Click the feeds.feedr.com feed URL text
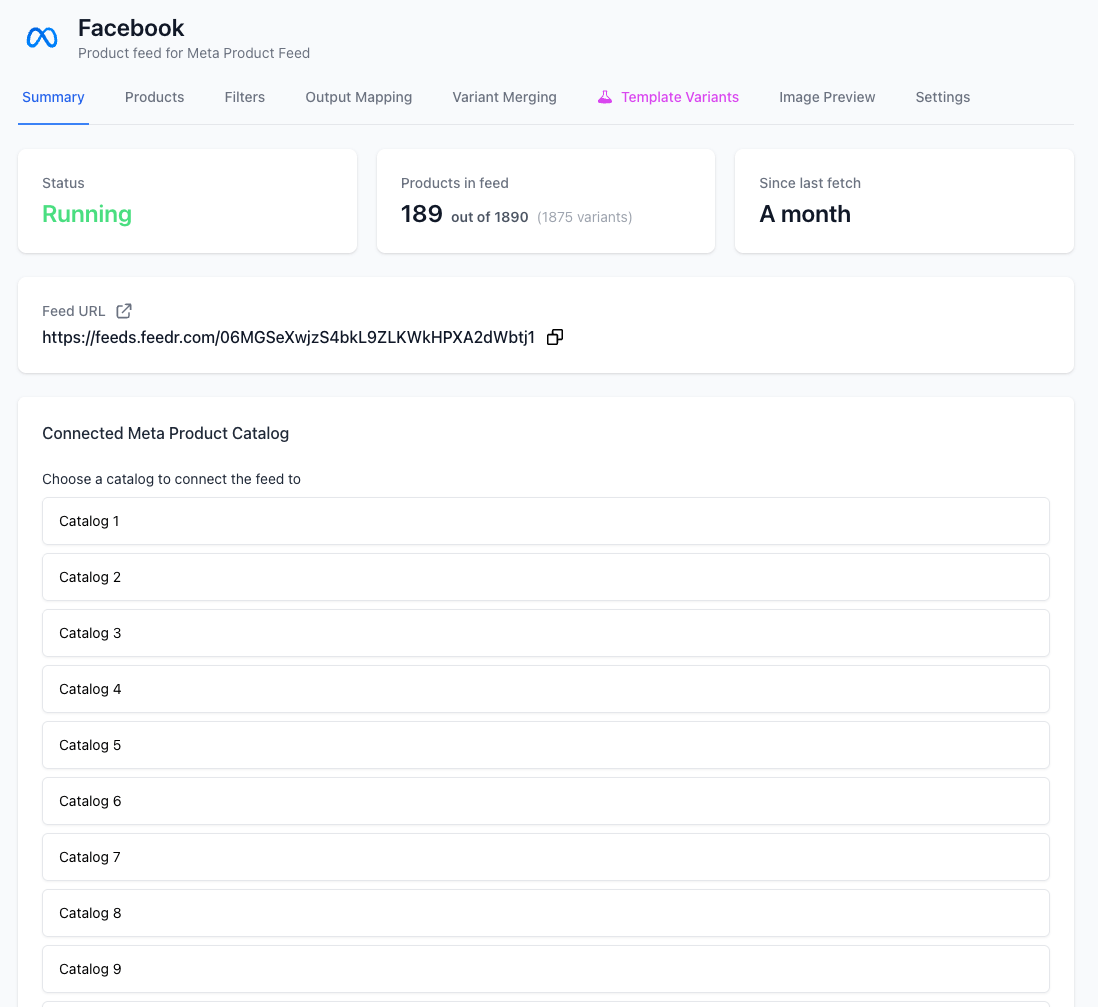1098x1007 pixels. point(289,338)
